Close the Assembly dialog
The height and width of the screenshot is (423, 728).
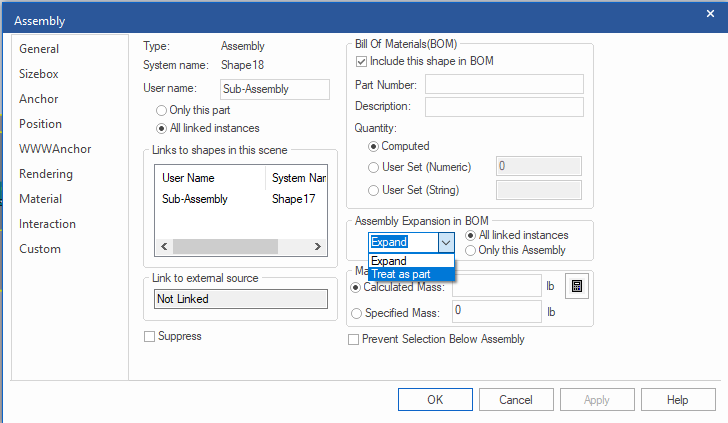pos(710,13)
